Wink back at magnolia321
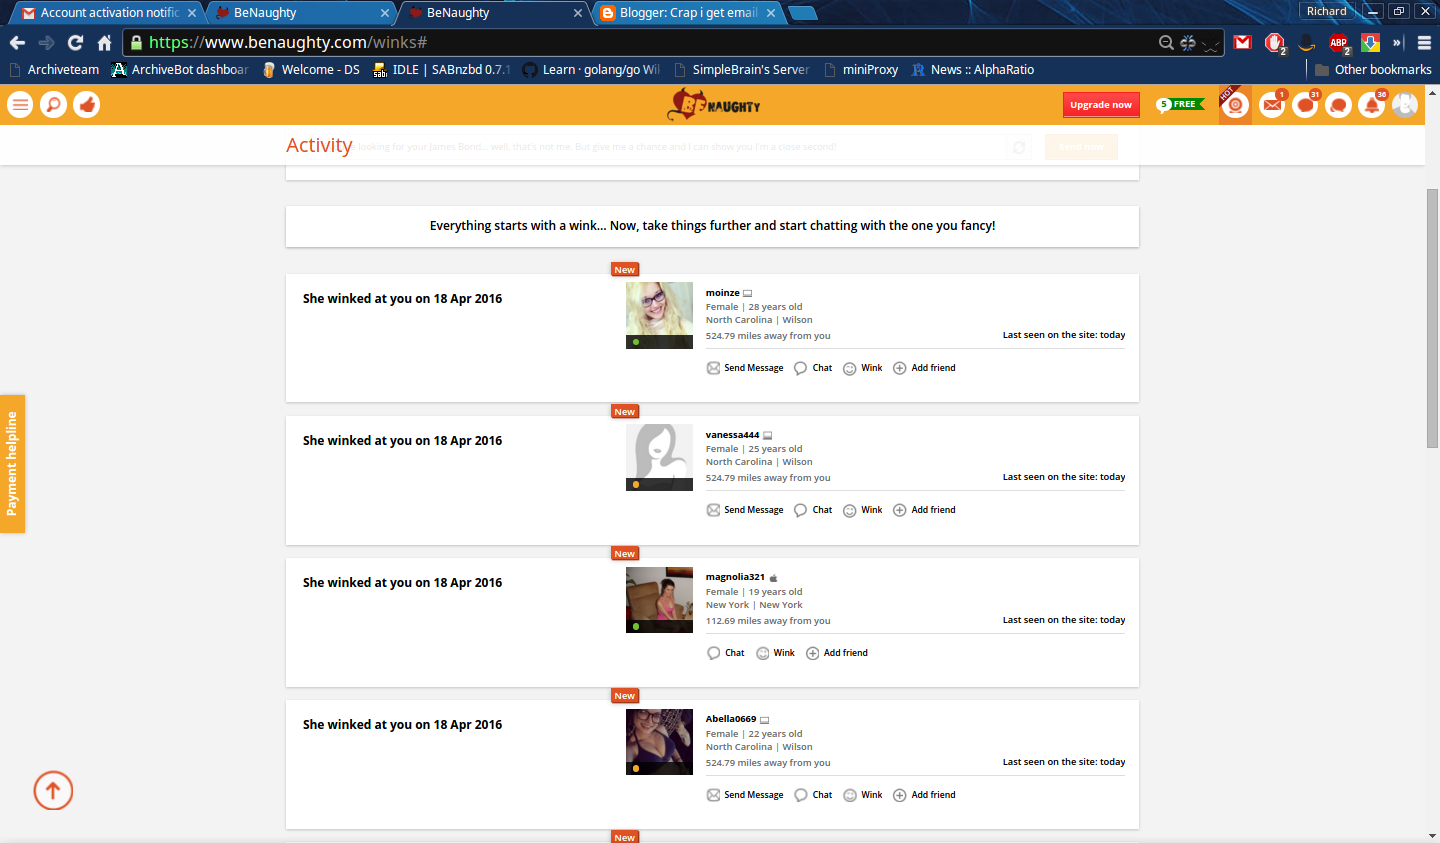 776,653
